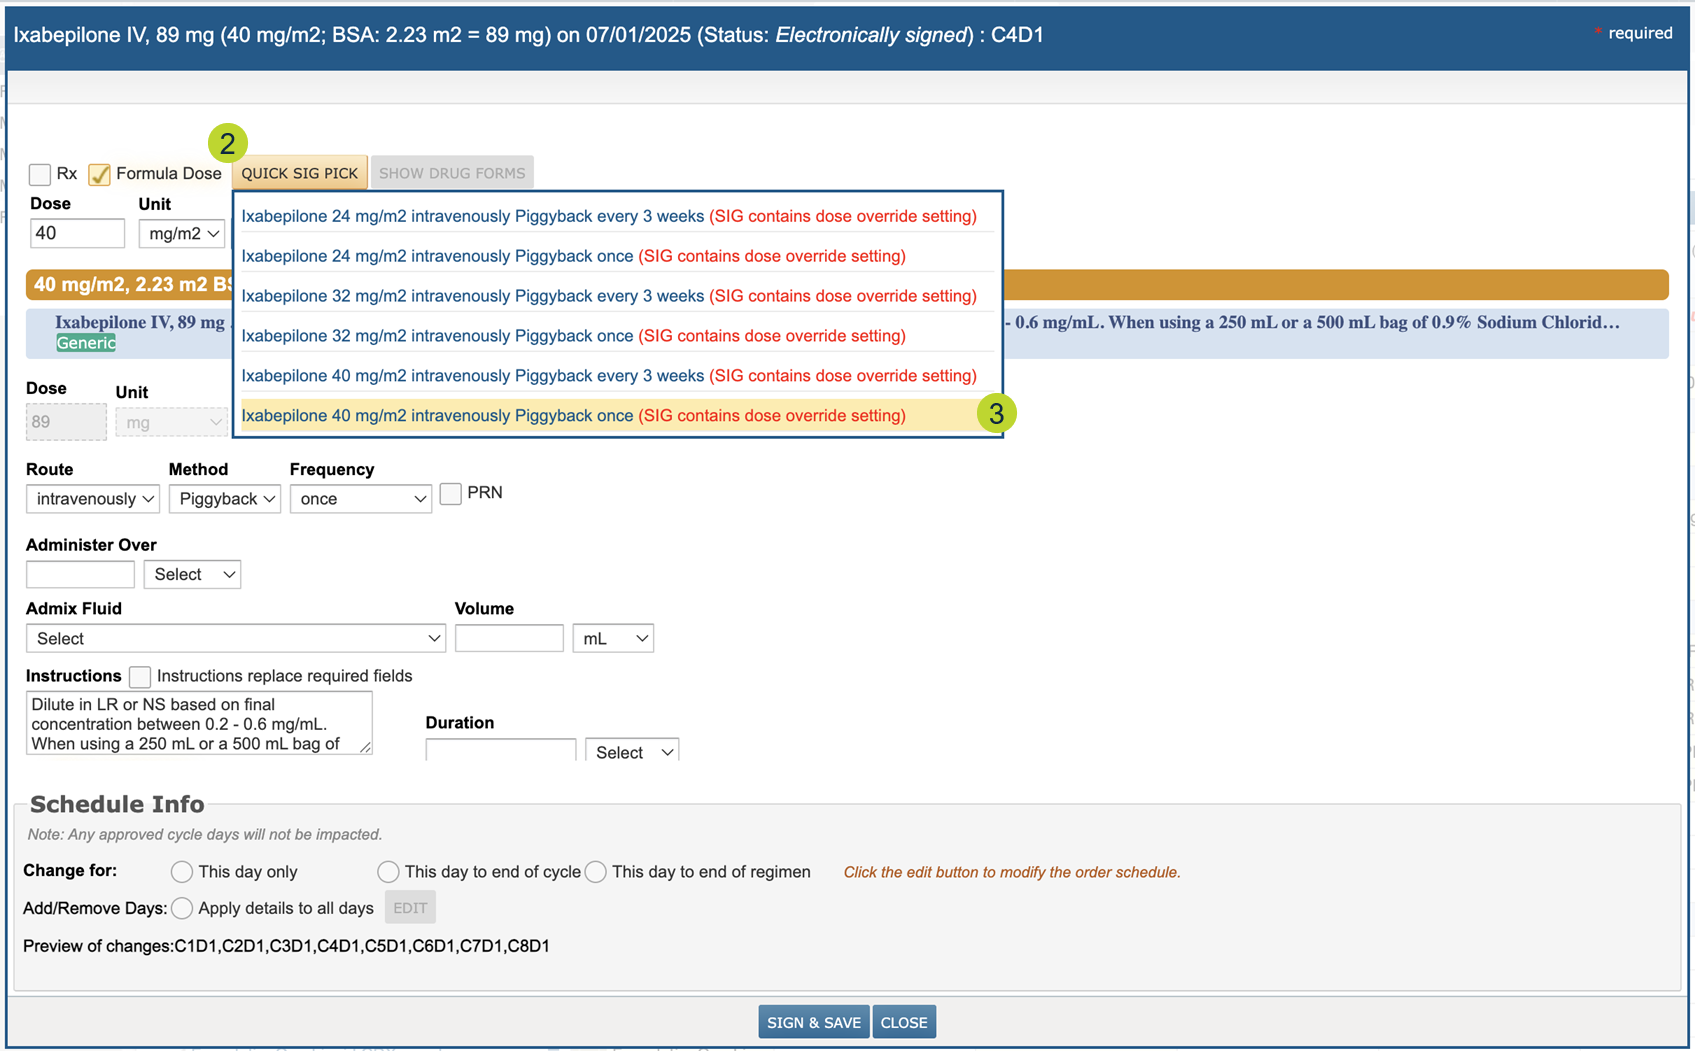Enable the PRN checkbox
1695x1051 pixels.
pos(451,493)
